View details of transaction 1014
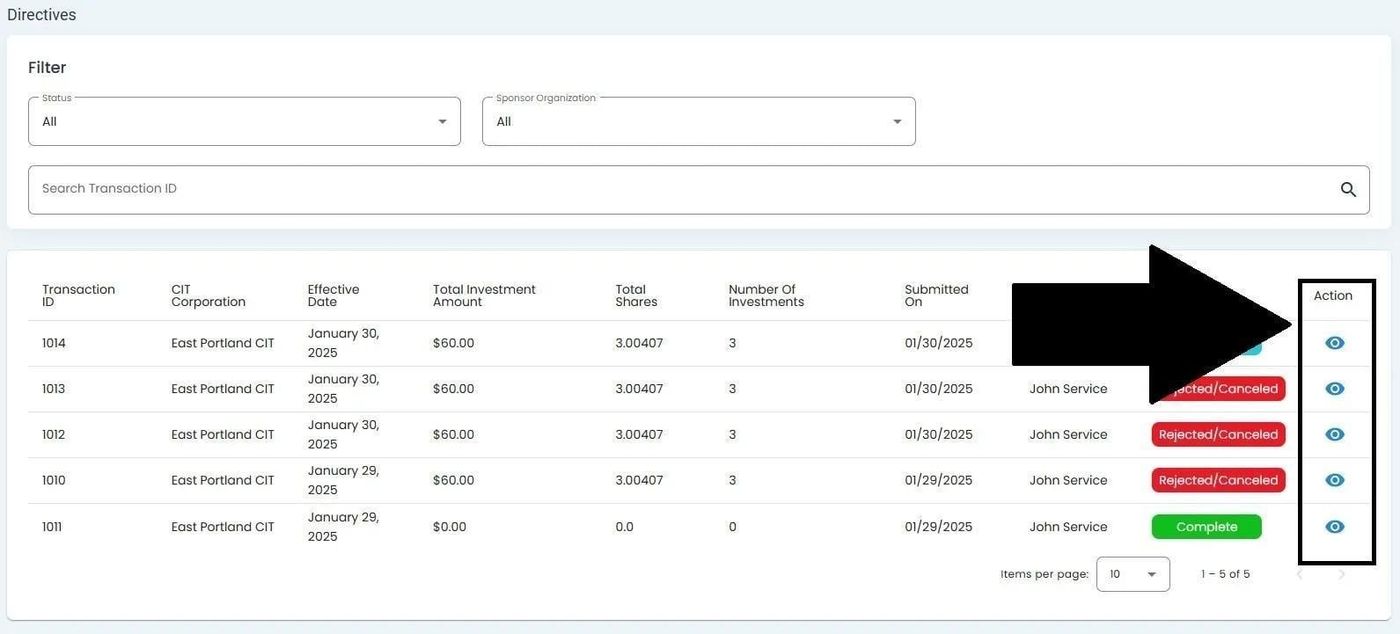1400x634 pixels. click(1334, 343)
